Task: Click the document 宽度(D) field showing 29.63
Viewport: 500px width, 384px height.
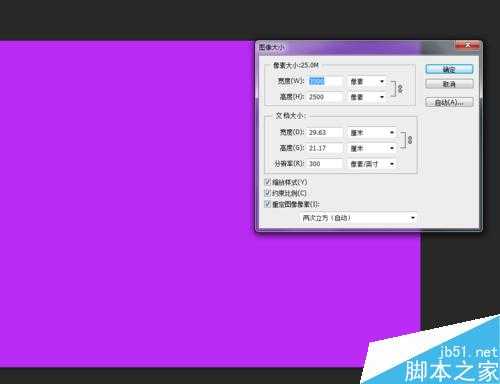Action: [x=325, y=132]
